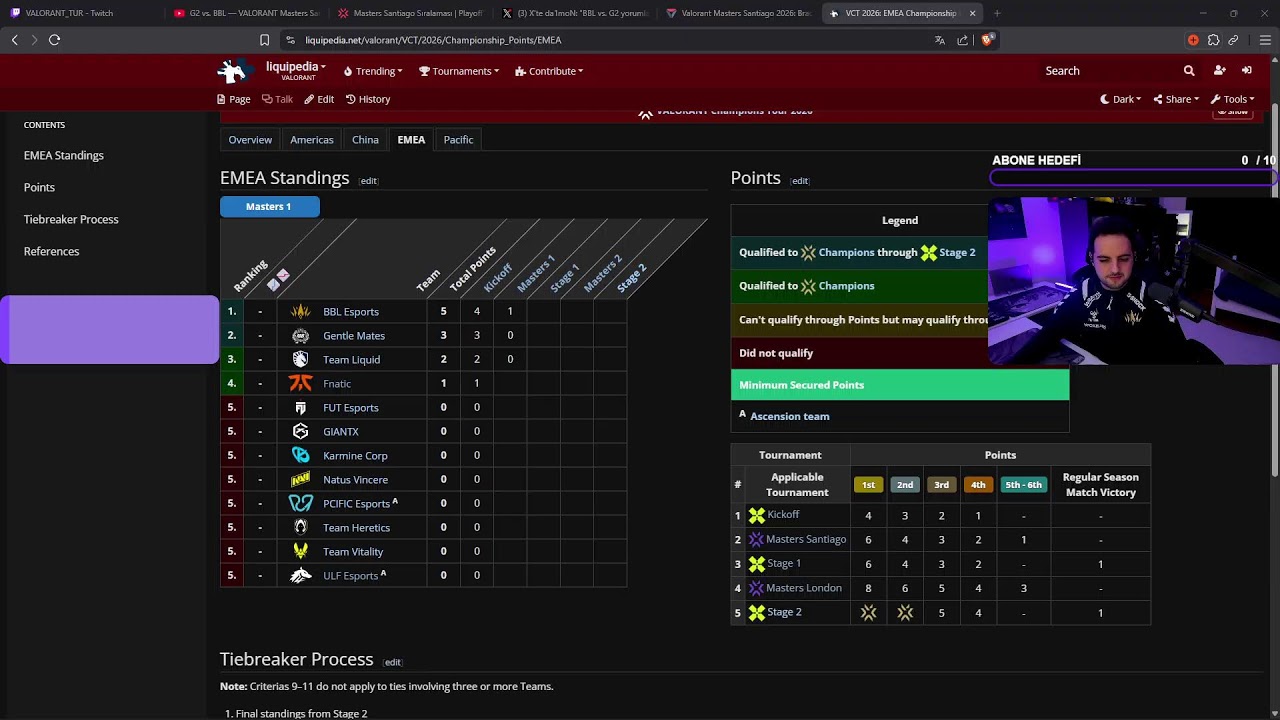Bookmark this page with the bookmark icon
Image resolution: width=1280 pixels, height=720 pixels.
[264, 40]
